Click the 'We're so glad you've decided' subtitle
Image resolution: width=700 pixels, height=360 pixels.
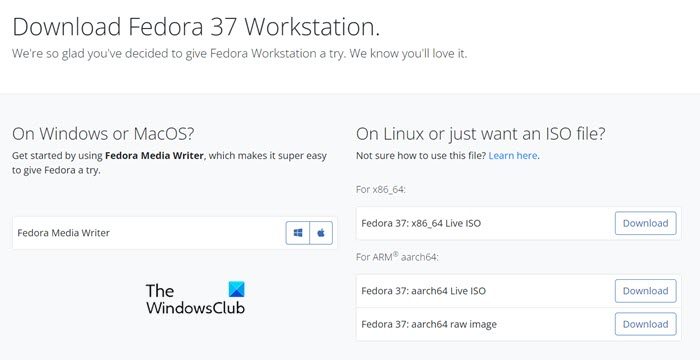pos(239,54)
